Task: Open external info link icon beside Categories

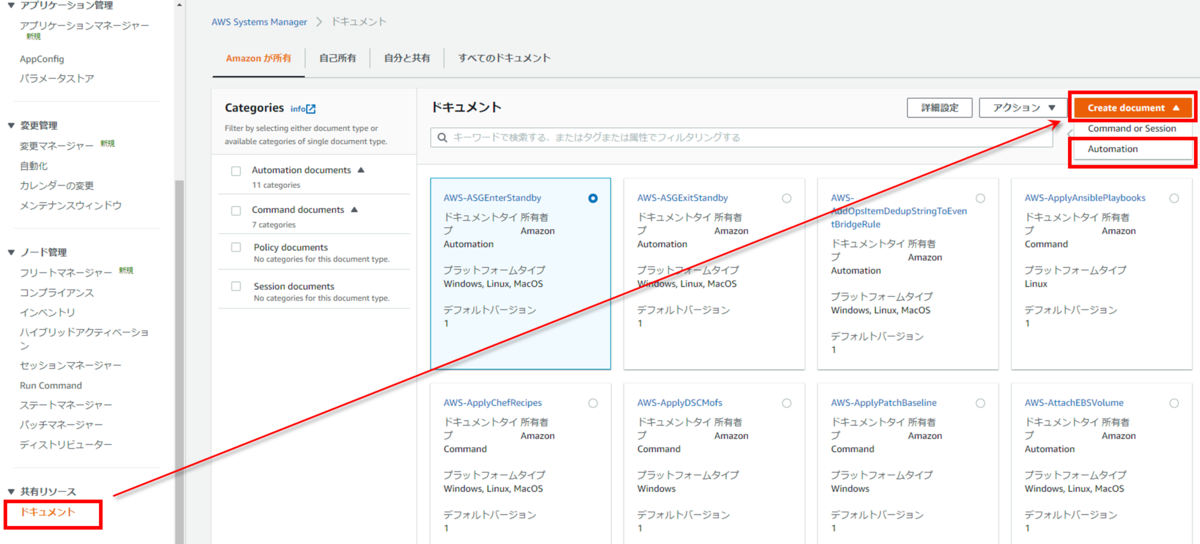Action: tap(311, 109)
